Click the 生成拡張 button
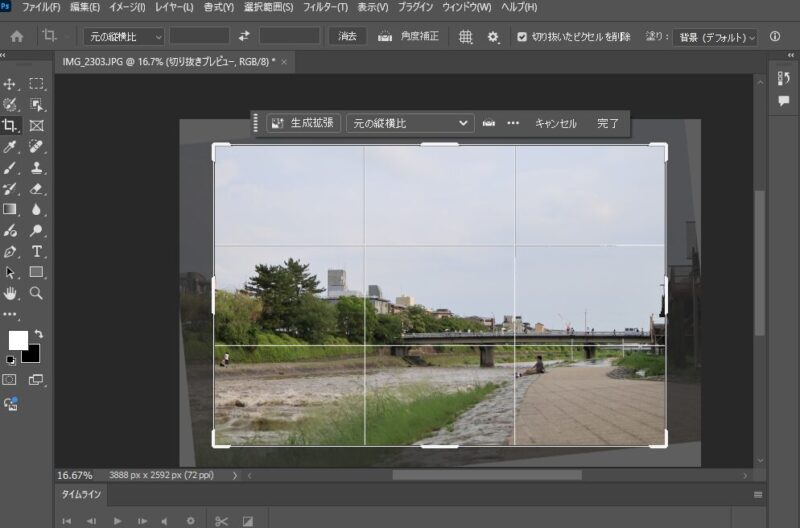 point(302,123)
